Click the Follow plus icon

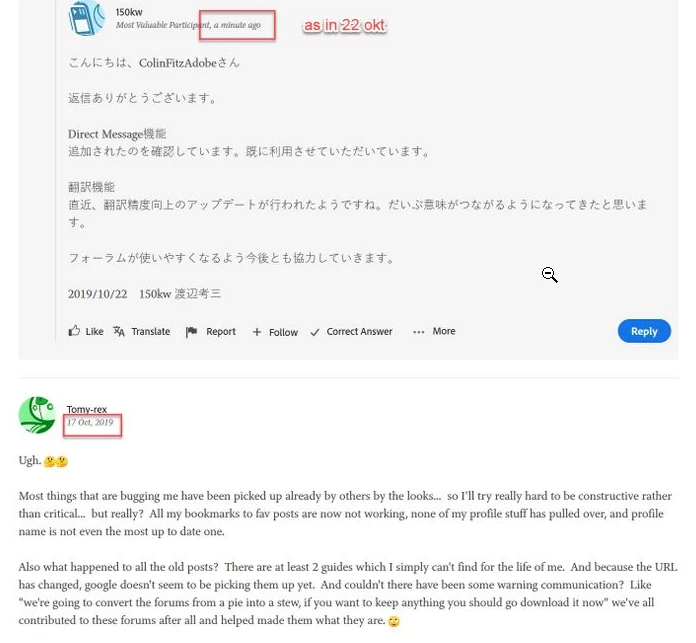(257, 332)
